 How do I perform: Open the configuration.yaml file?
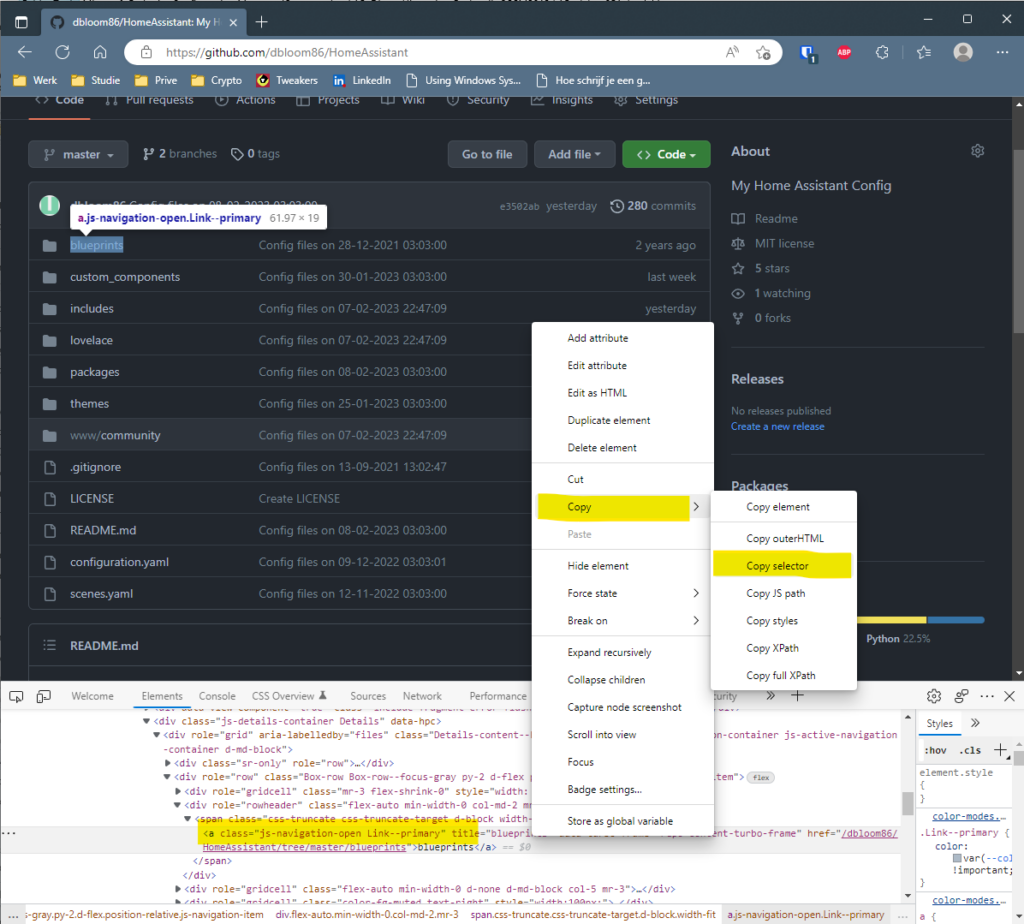point(120,562)
